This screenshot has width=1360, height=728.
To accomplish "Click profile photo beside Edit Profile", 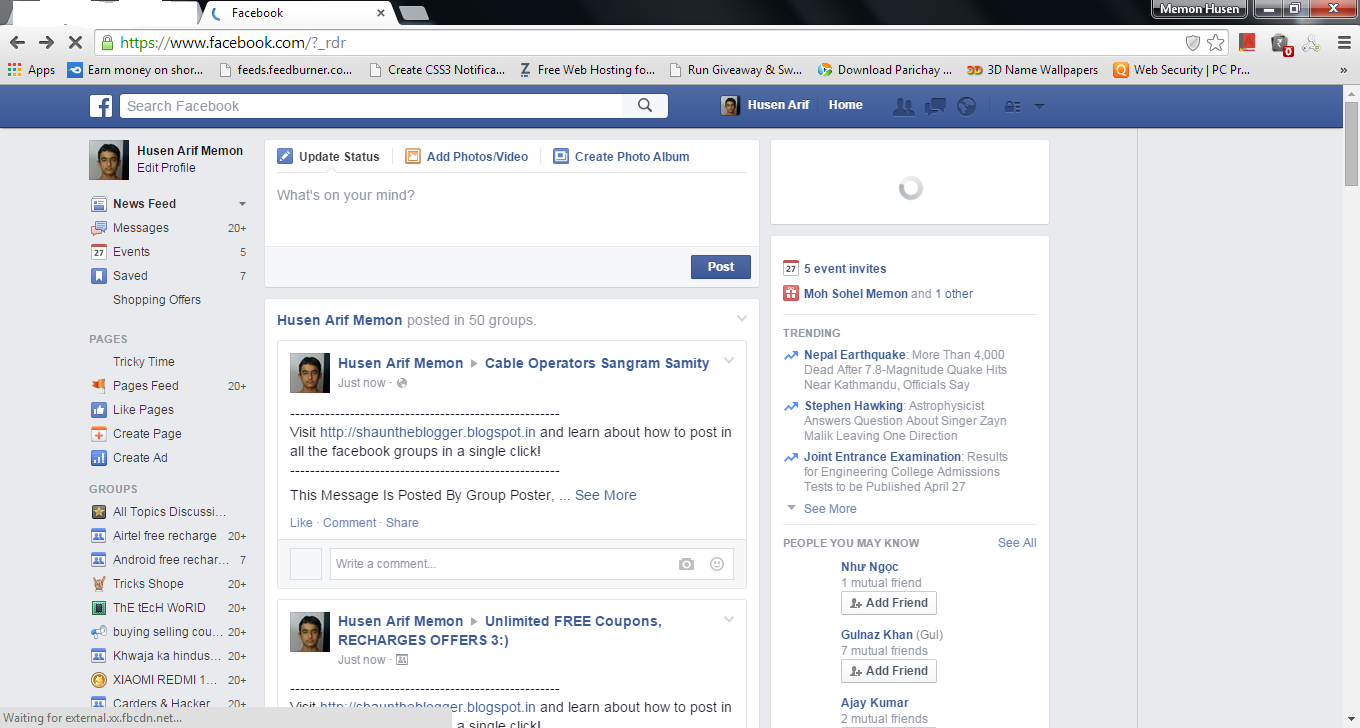I will click(109, 160).
